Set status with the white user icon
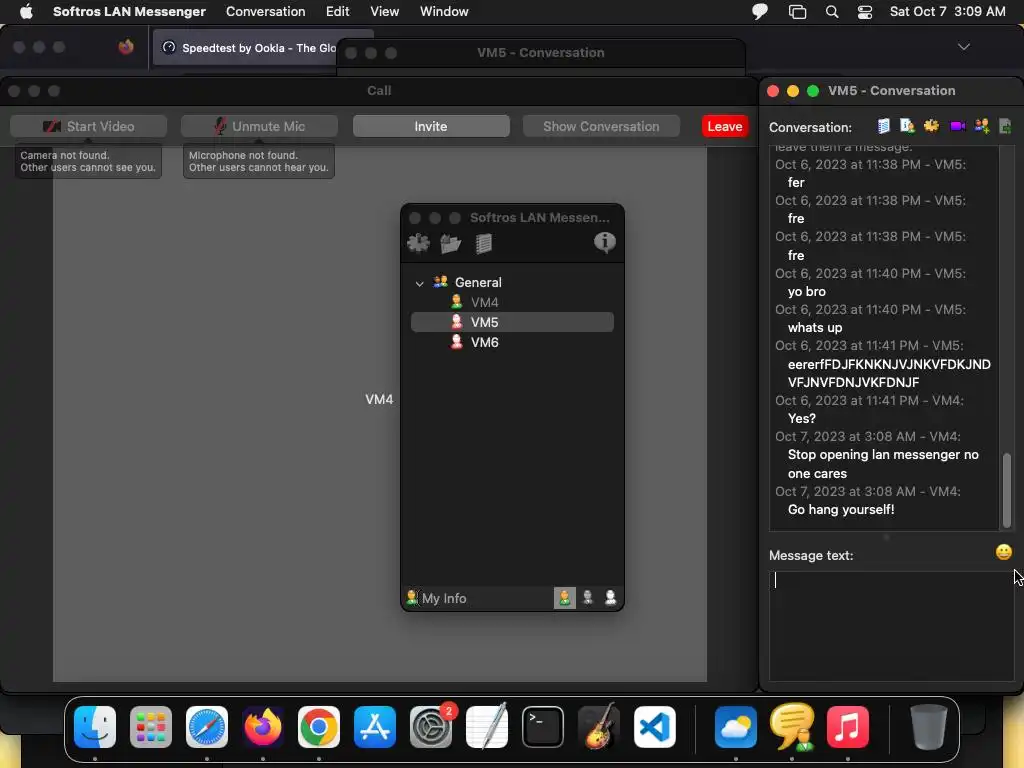The image size is (1024, 768). point(611,598)
